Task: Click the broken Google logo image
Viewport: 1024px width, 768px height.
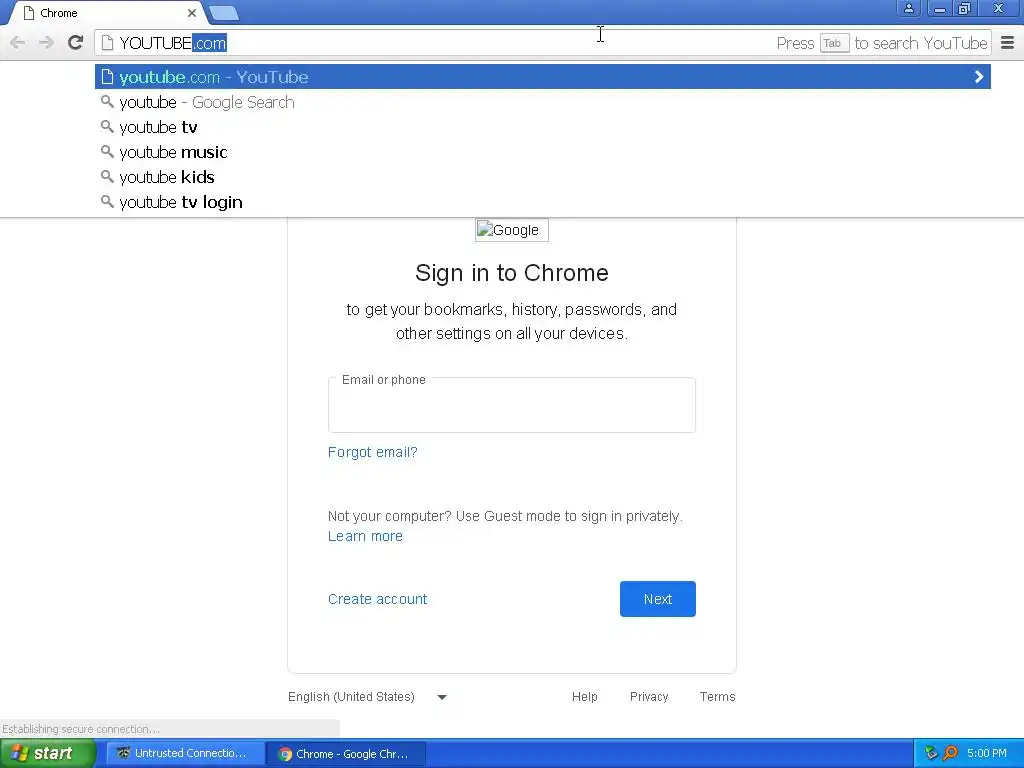Action: (512, 230)
